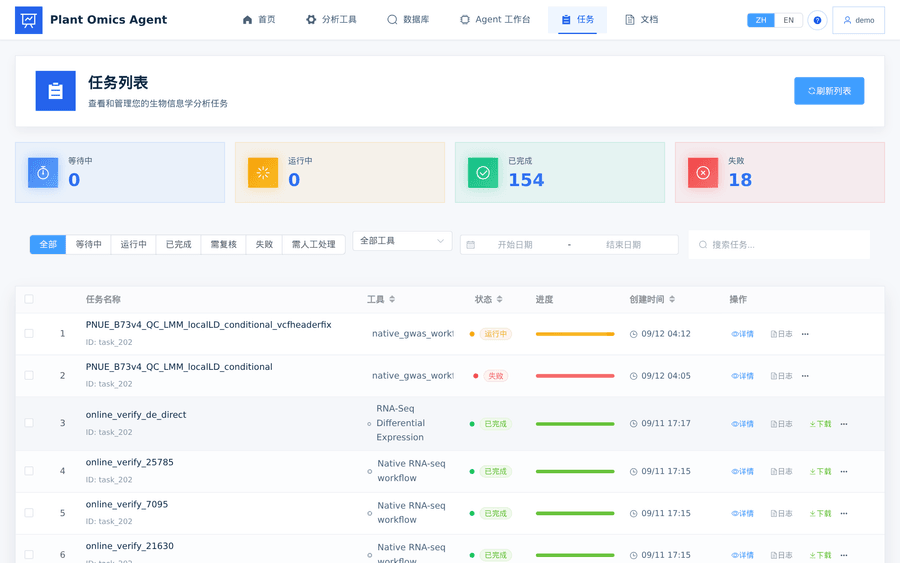View details of online_verify_25785

pos(742,472)
